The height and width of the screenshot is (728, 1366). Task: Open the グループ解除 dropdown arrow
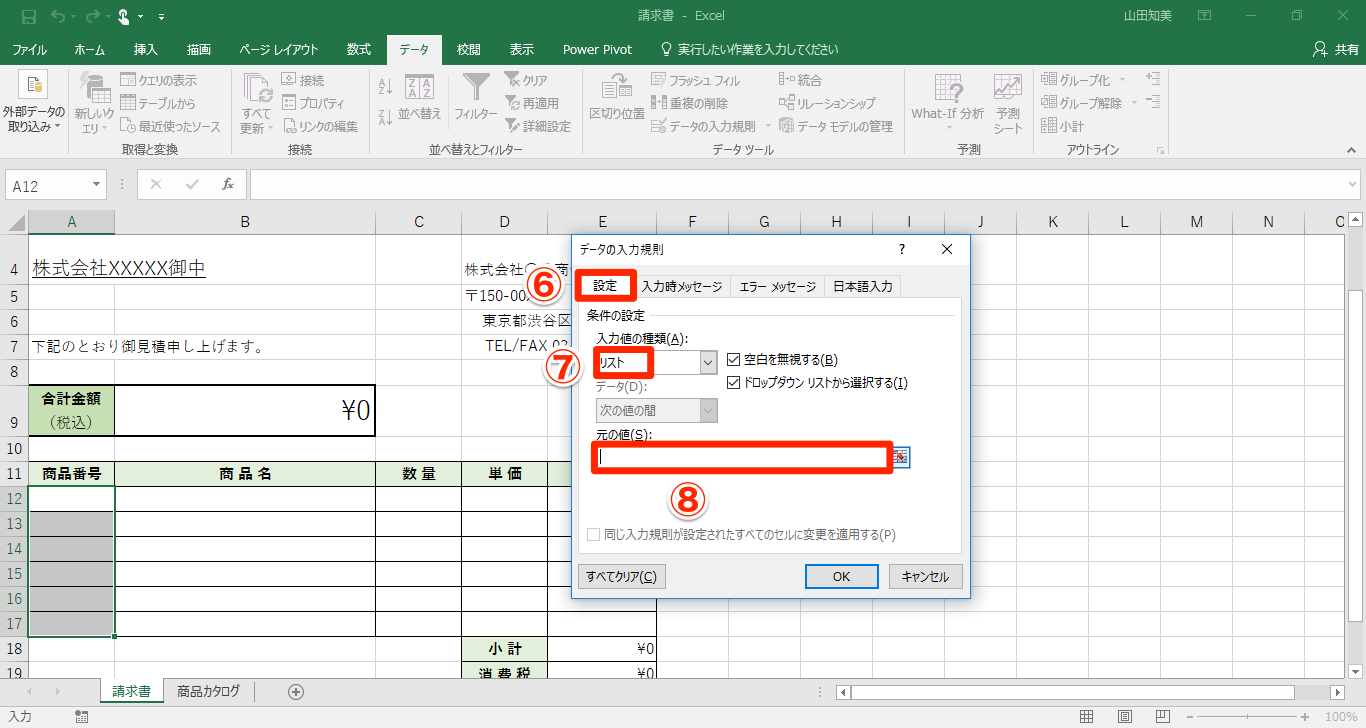(x=1134, y=103)
